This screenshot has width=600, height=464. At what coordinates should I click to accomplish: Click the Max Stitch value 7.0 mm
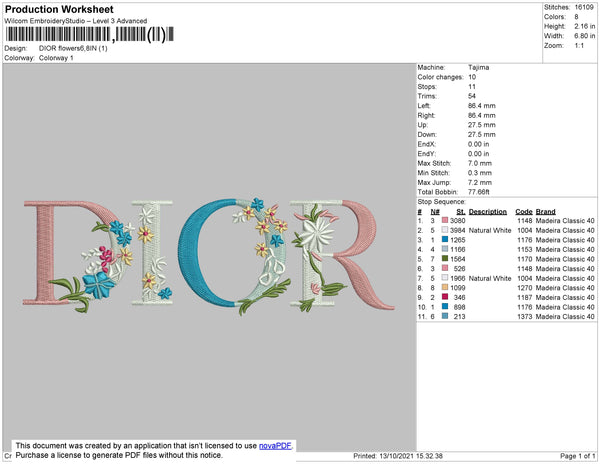[480, 163]
